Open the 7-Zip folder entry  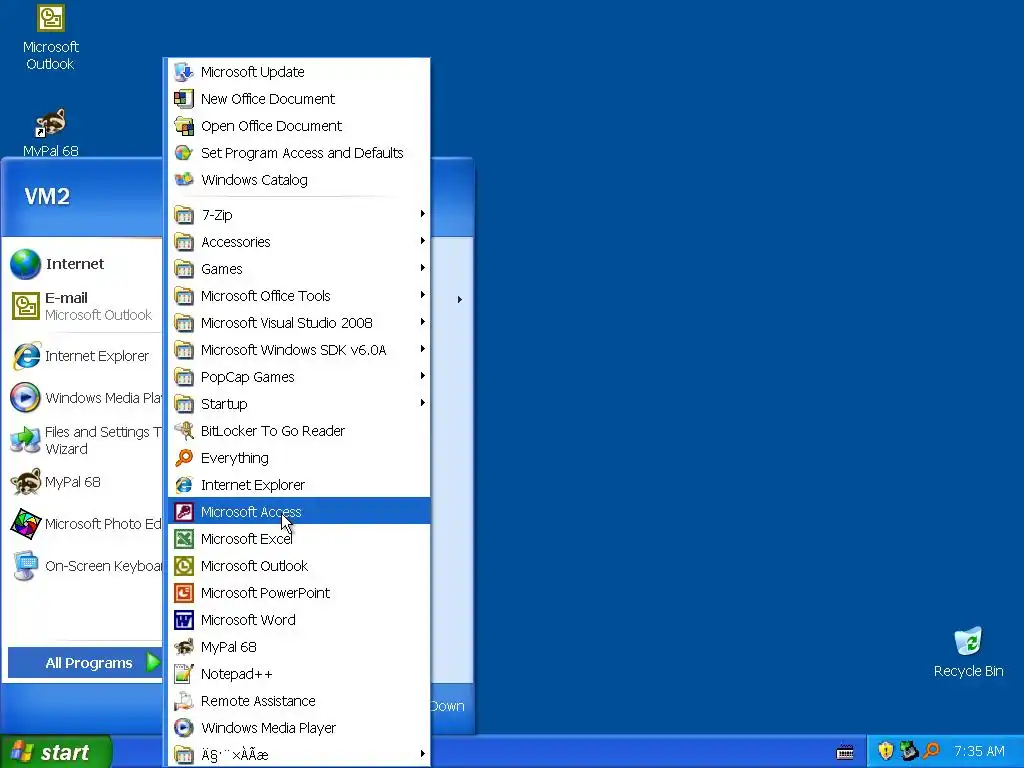coord(299,214)
